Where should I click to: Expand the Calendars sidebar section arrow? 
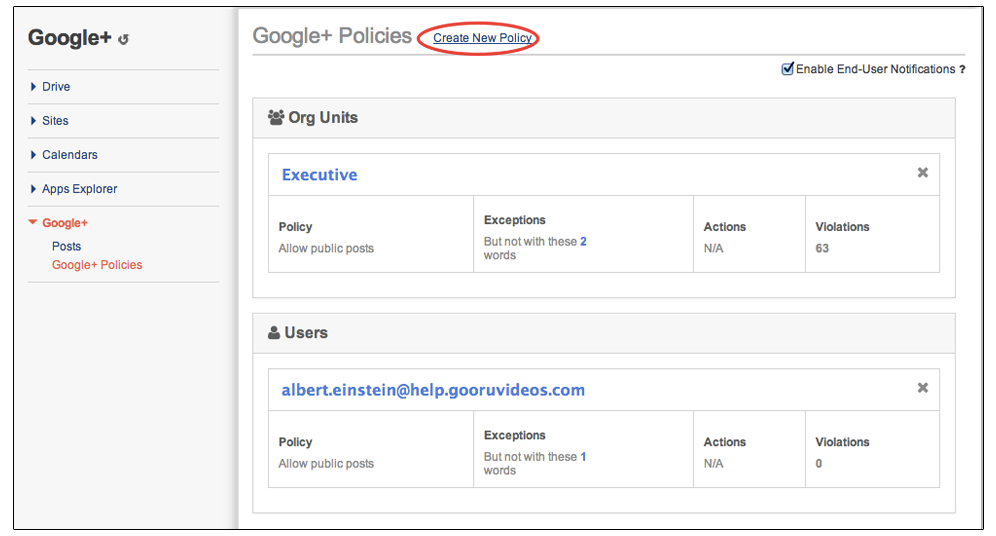tap(33, 154)
